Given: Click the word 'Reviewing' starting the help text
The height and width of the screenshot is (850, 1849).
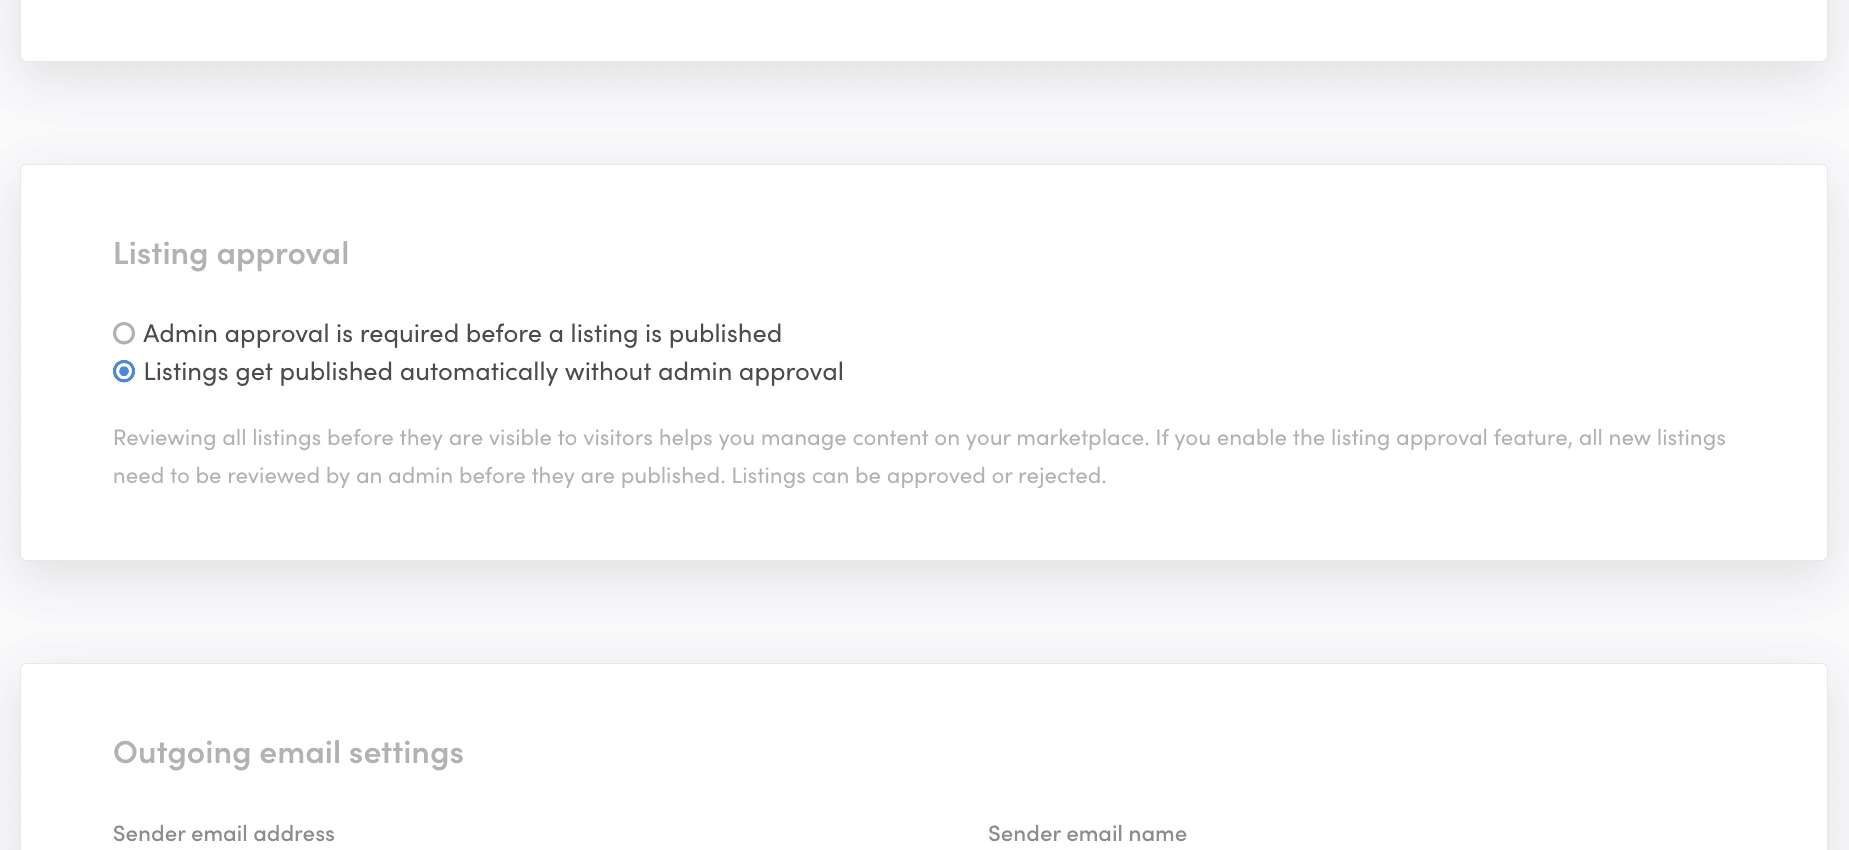Looking at the screenshot, I should 164,438.
